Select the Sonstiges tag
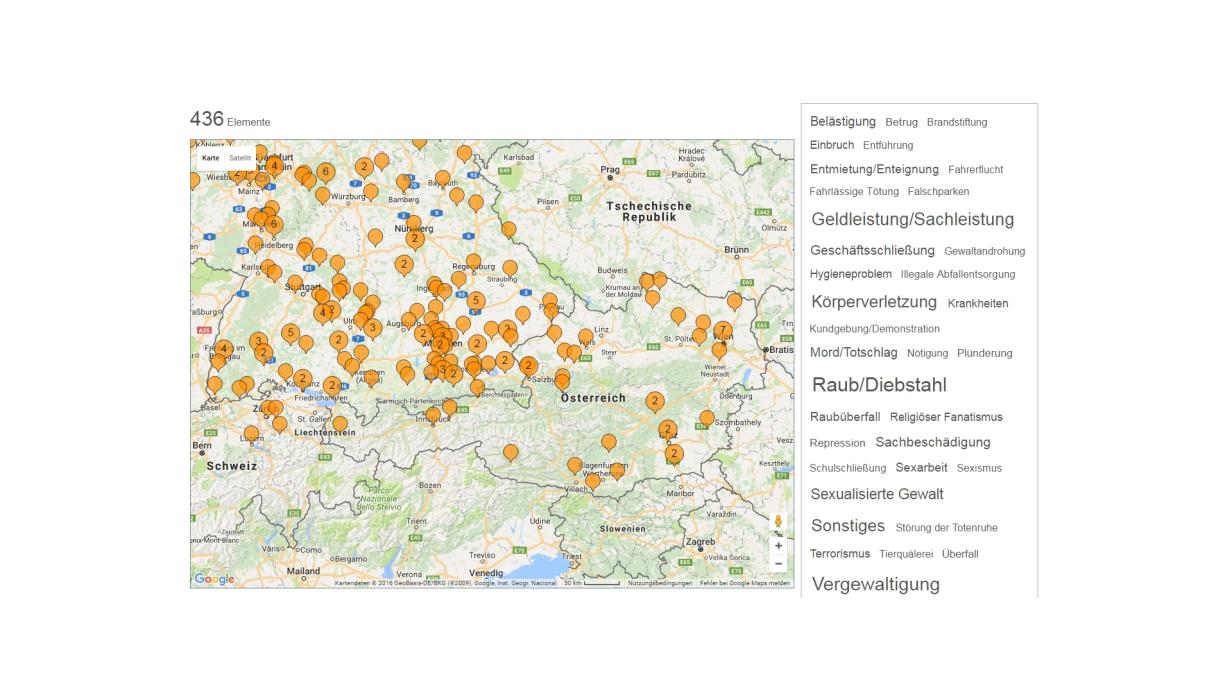 (x=848, y=526)
